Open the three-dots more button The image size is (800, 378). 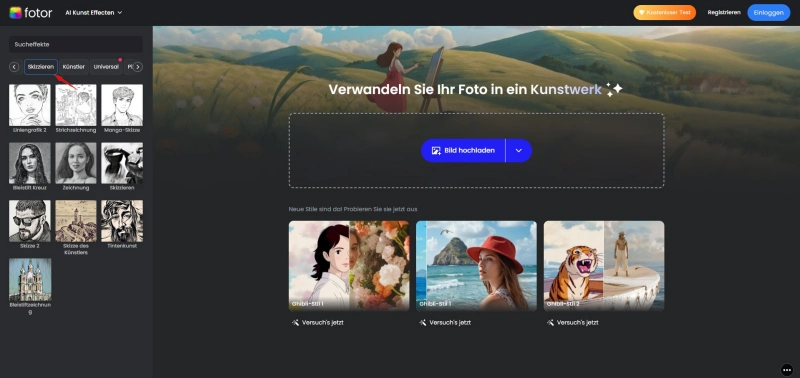787,369
